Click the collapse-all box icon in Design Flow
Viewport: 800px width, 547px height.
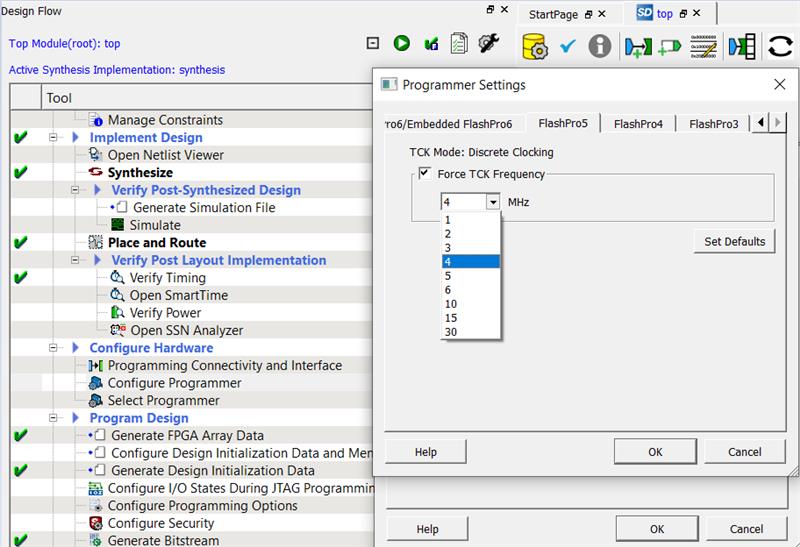coord(373,43)
